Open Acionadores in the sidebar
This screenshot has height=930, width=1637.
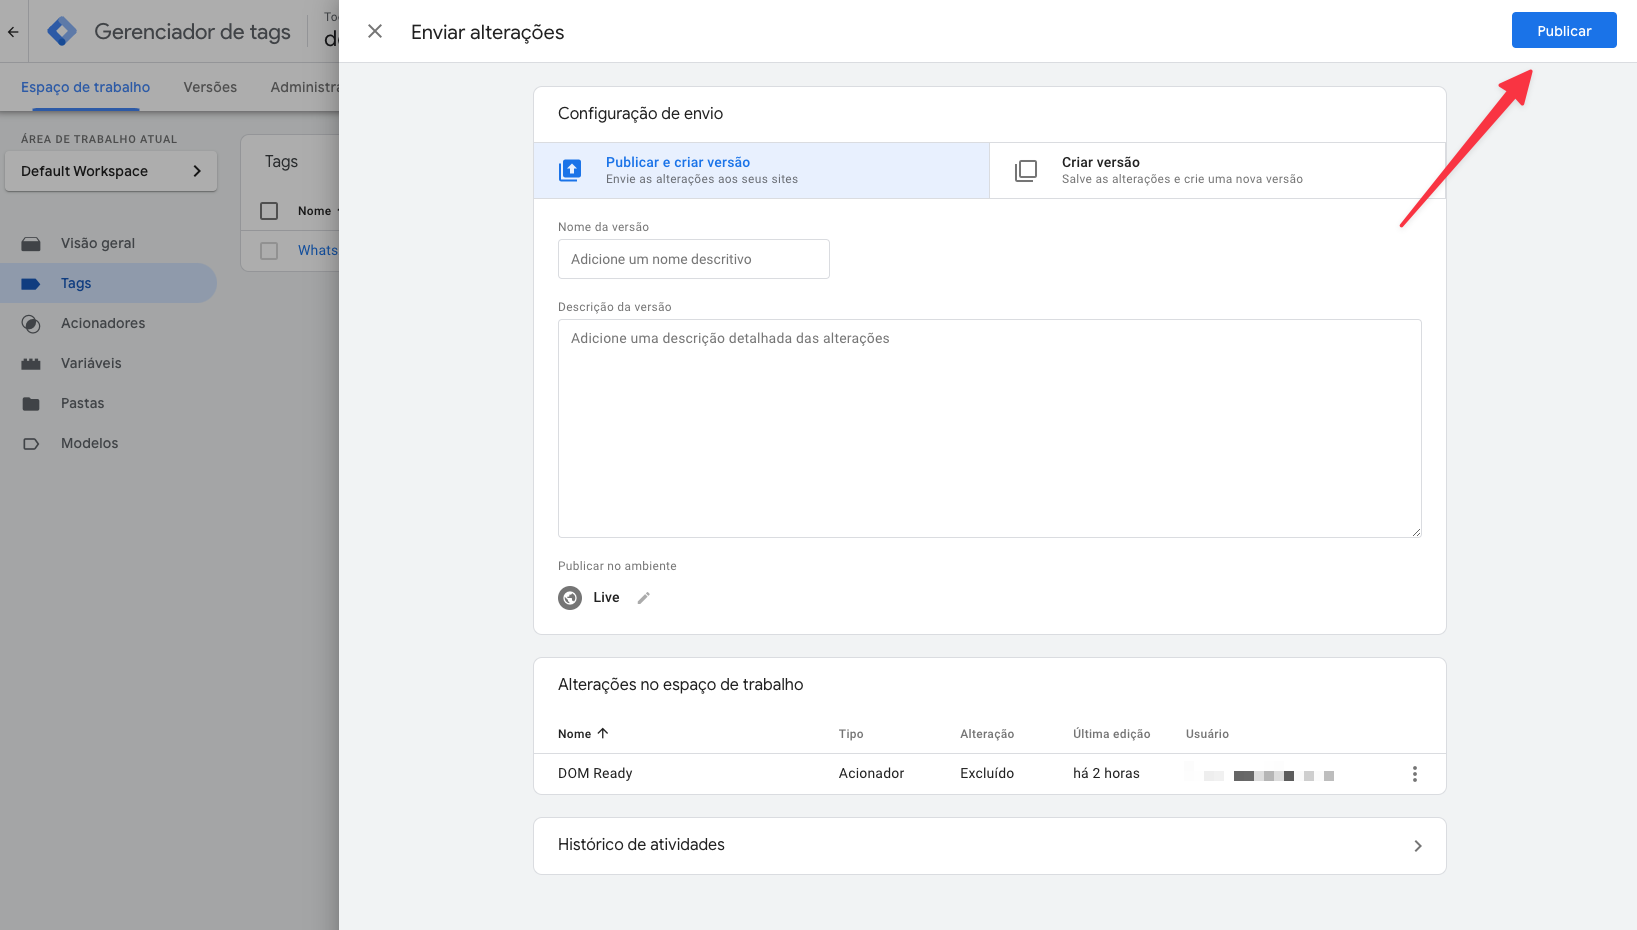(102, 323)
